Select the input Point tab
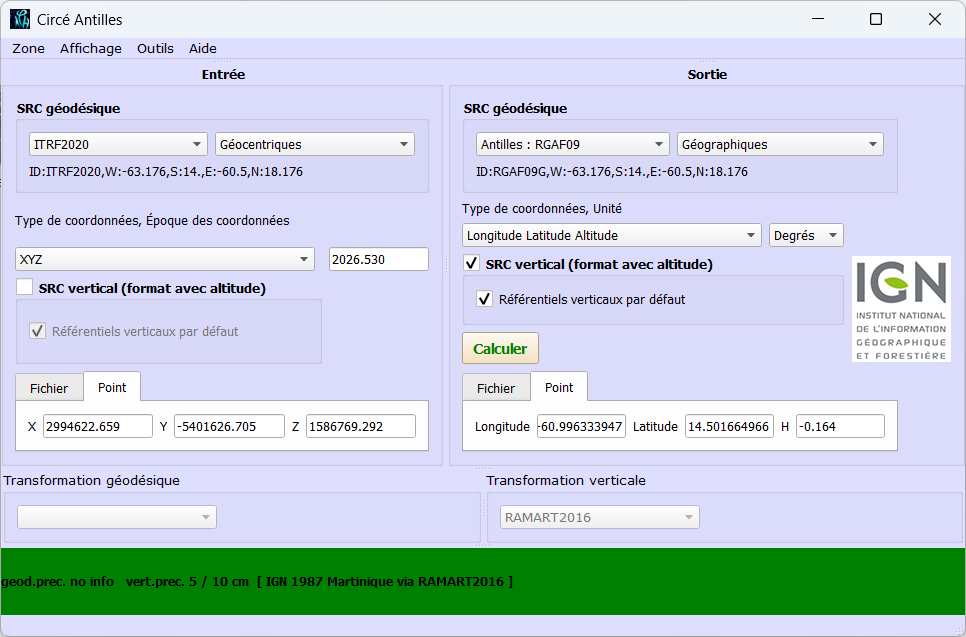This screenshot has height=637, width=966. [112, 387]
